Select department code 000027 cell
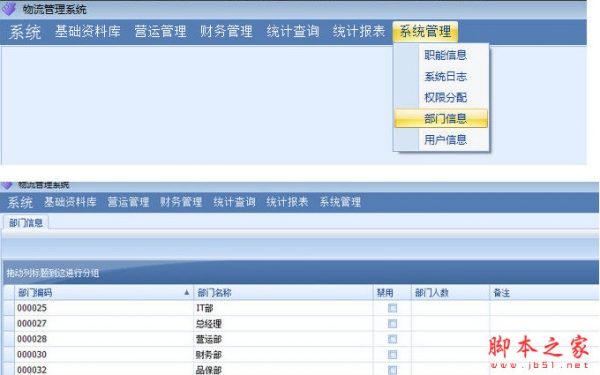This screenshot has height=375, width=600. point(104,323)
